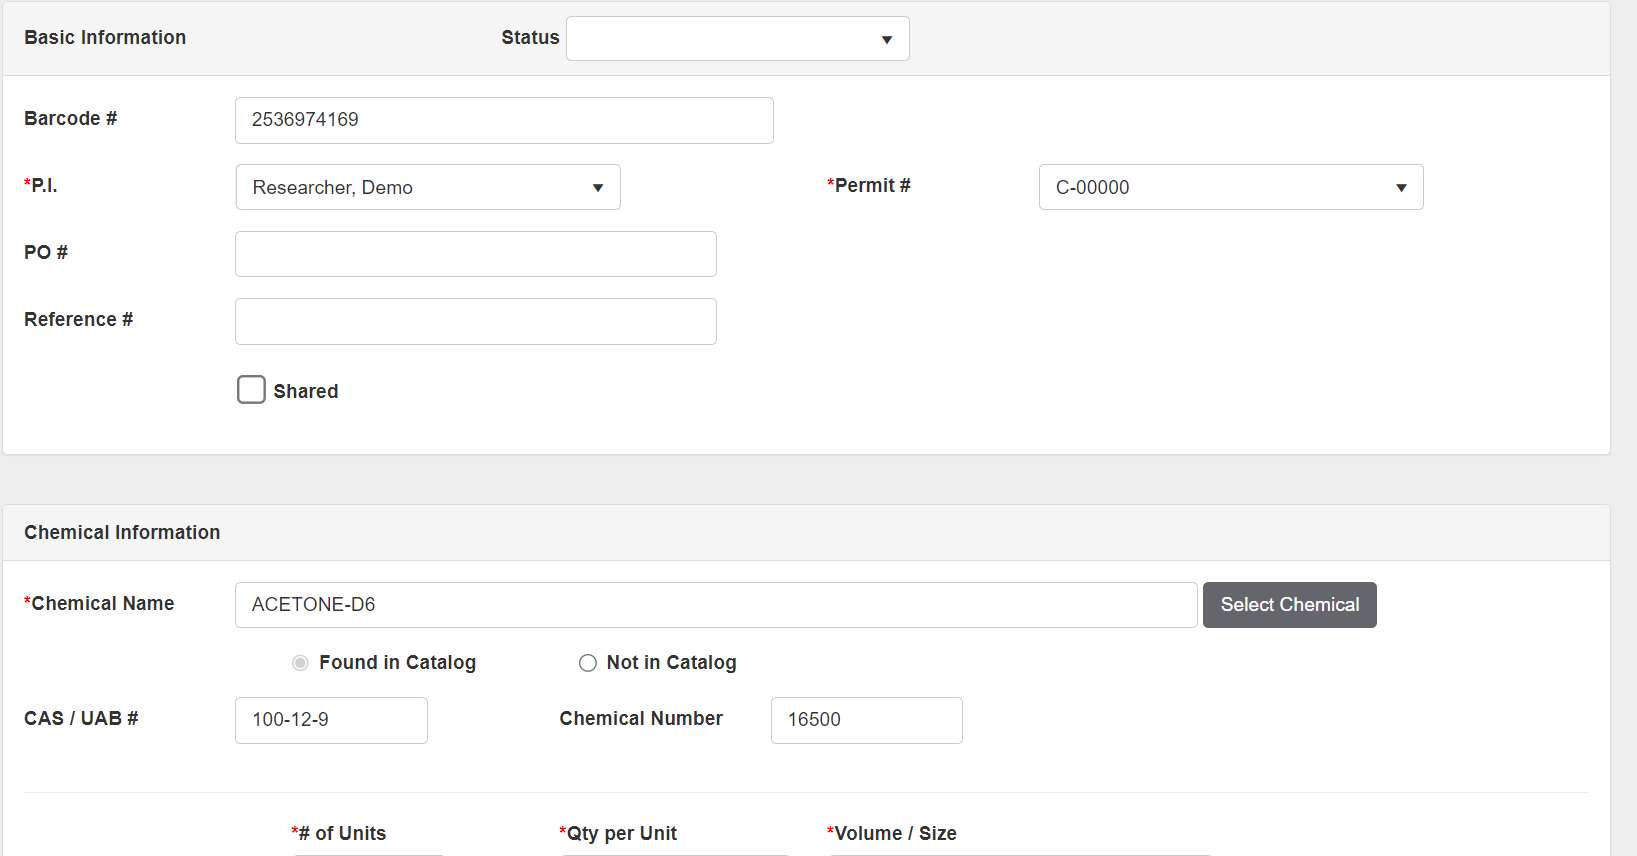Click into the Barcode # field

coord(504,120)
